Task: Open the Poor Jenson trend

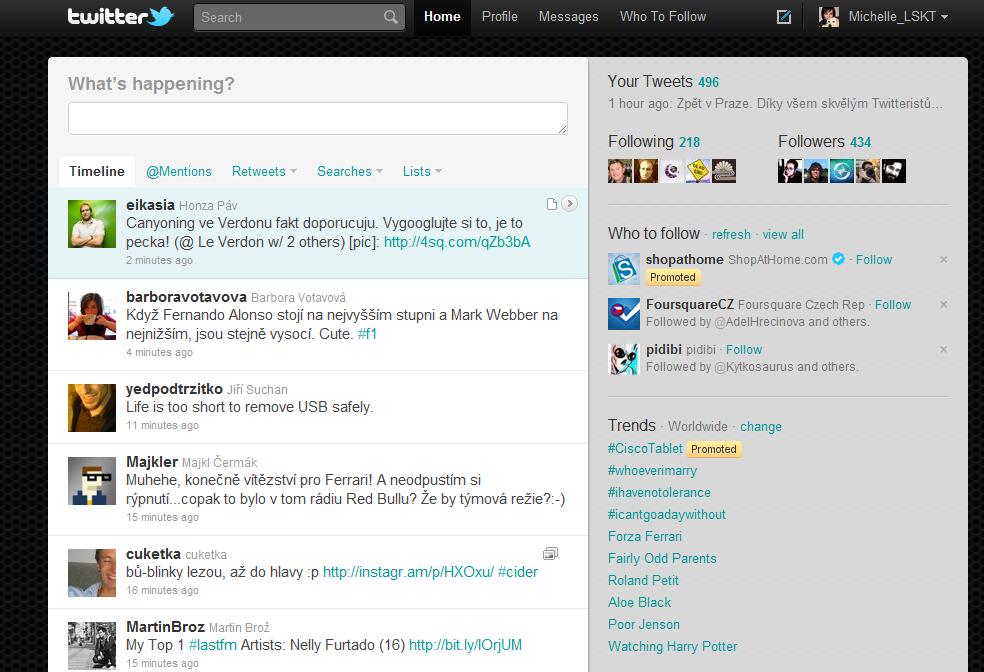Action: point(644,624)
